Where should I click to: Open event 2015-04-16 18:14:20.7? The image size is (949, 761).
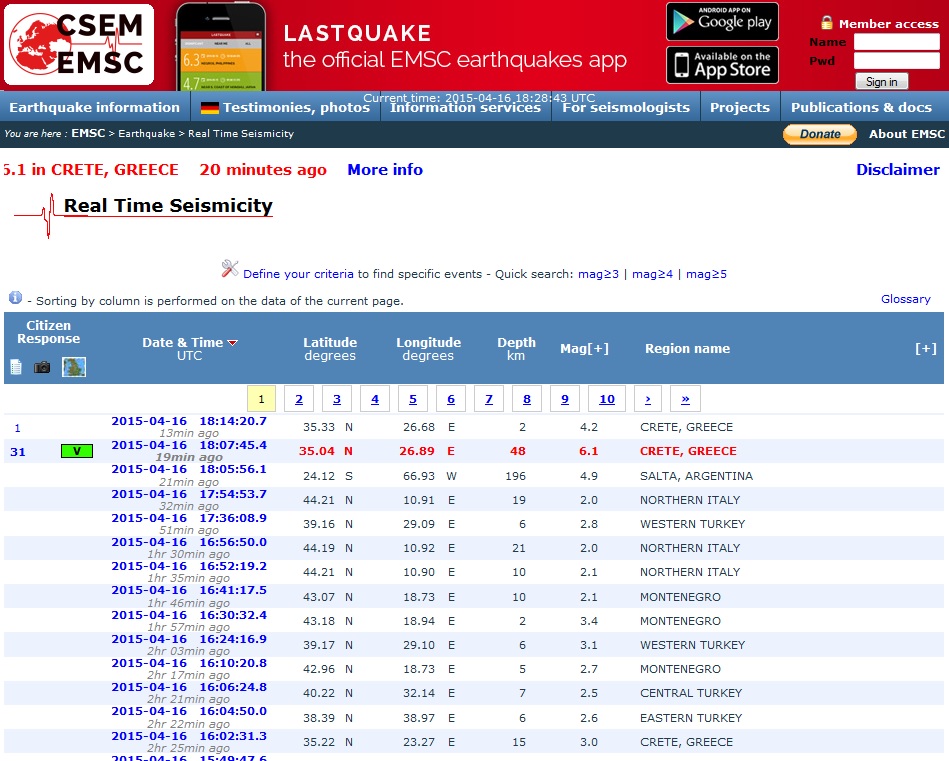coord(189,421)
